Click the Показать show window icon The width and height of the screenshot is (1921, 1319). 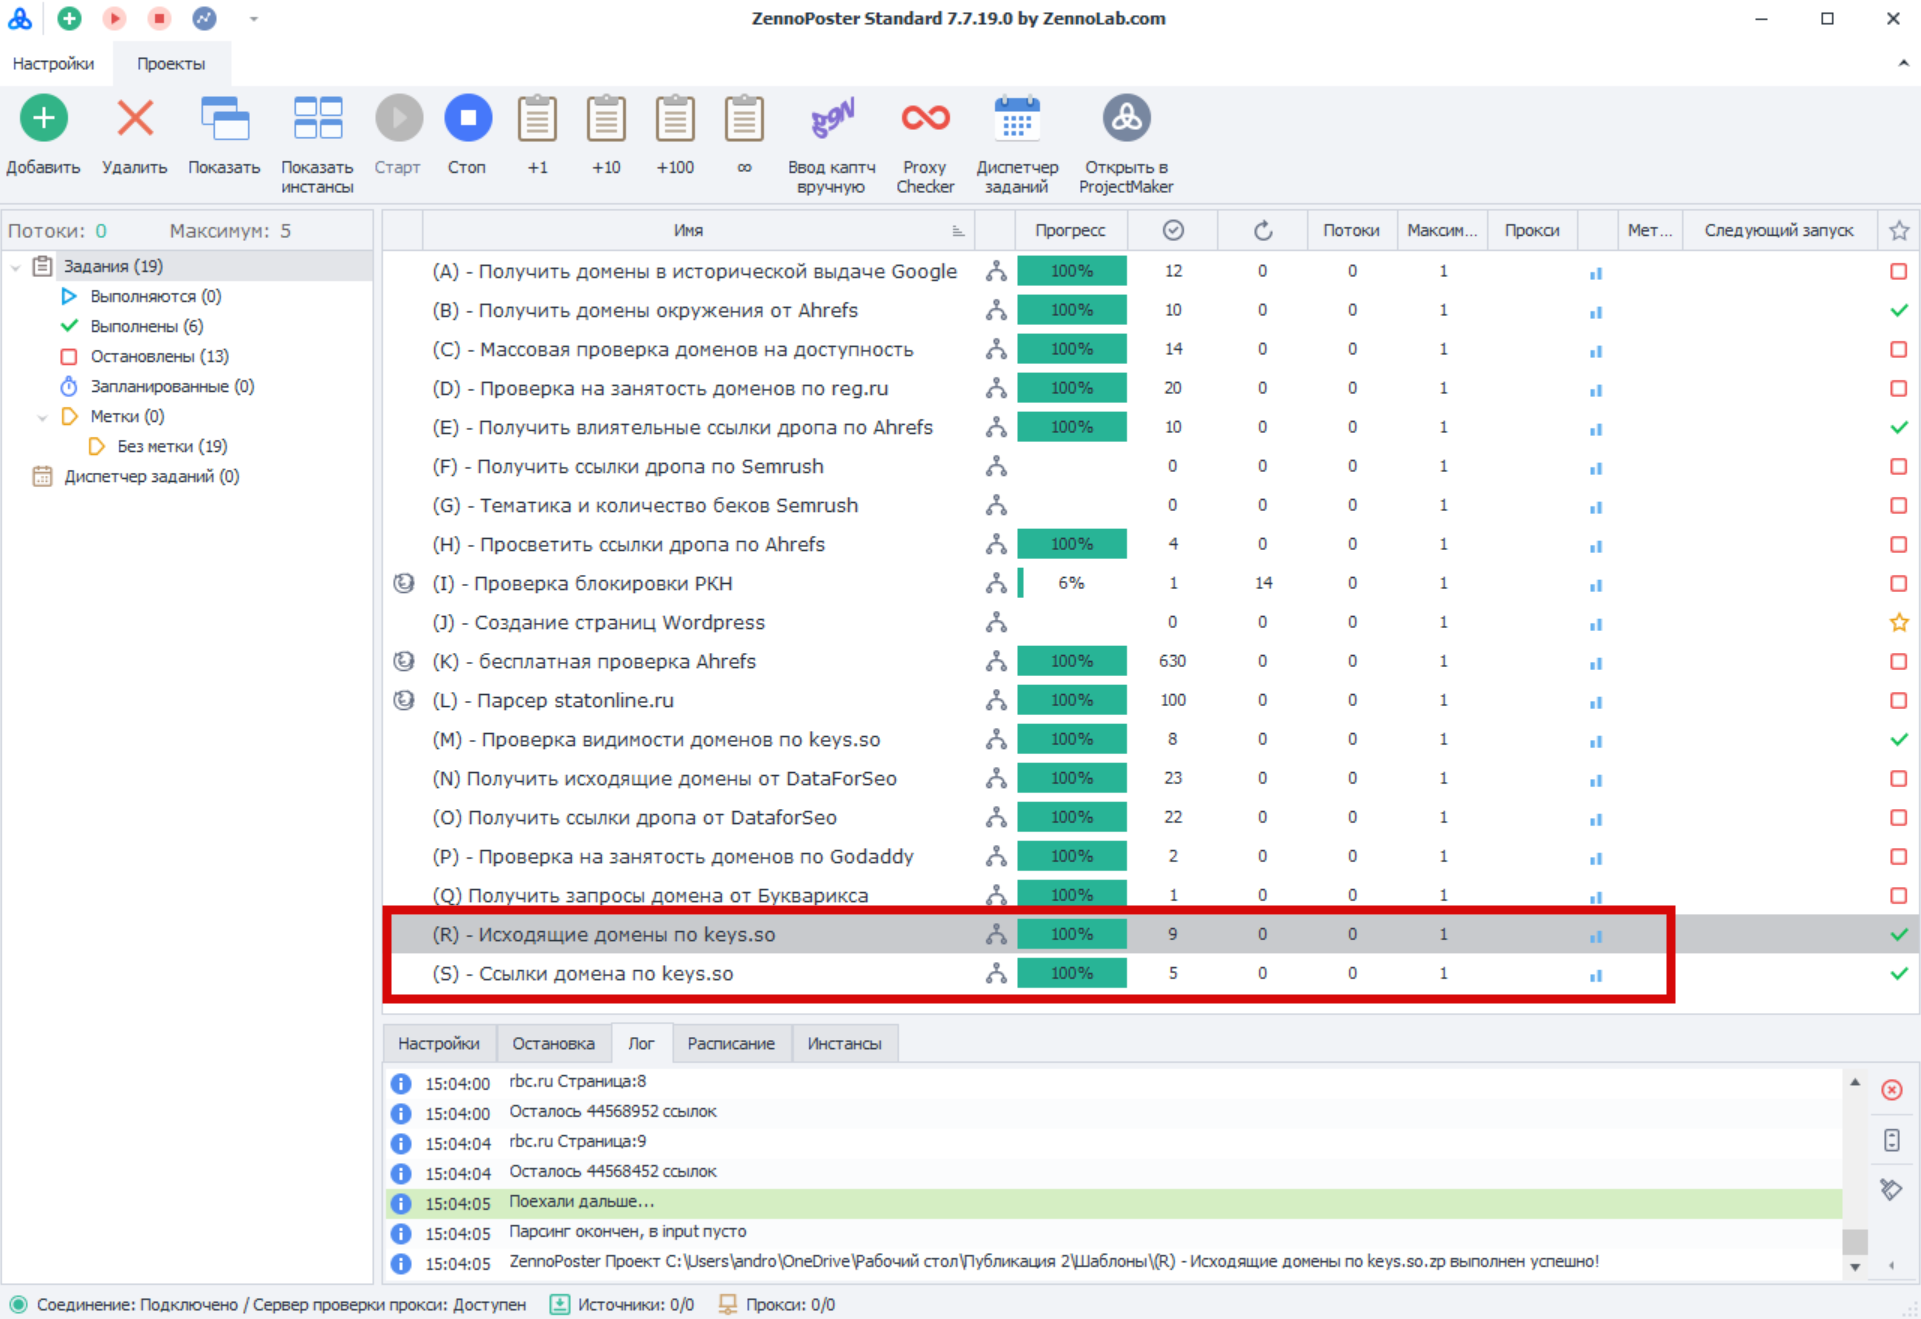pyautogui.click(x=224, y=118)
